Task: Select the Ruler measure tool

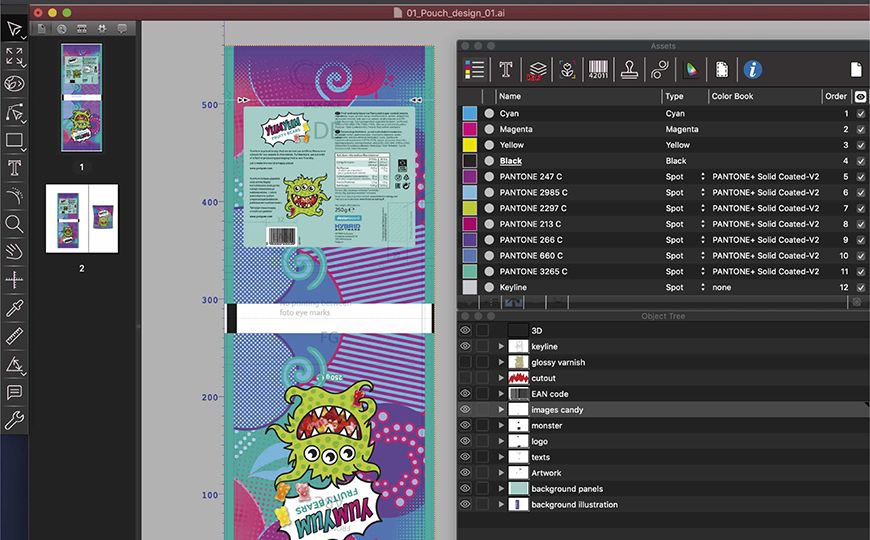Action: pos(14,335)
